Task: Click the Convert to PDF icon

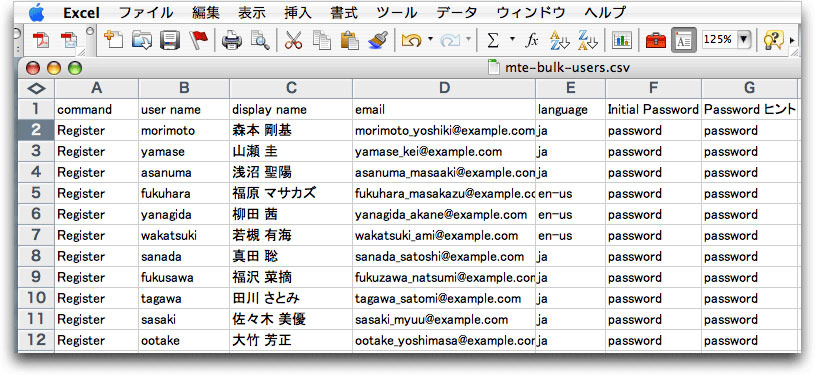Action: 41,40
